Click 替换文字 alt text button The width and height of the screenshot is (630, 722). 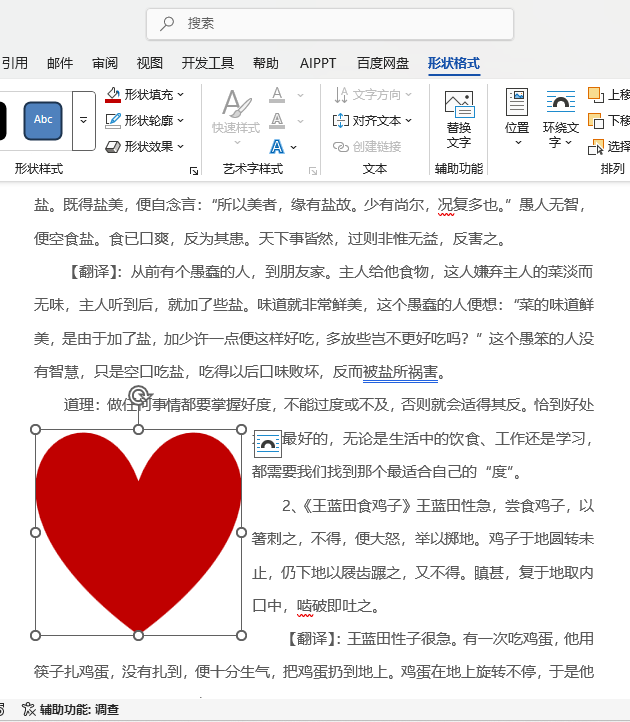(x=459, y=120)
